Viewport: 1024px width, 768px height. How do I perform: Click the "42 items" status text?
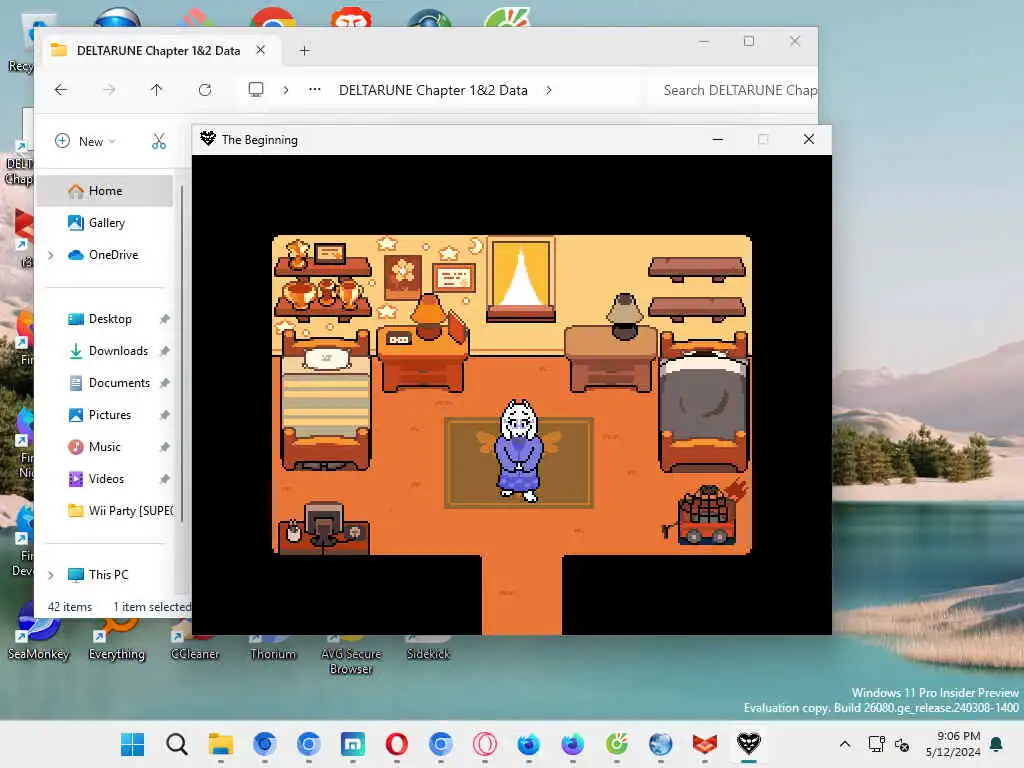(70, 607)
